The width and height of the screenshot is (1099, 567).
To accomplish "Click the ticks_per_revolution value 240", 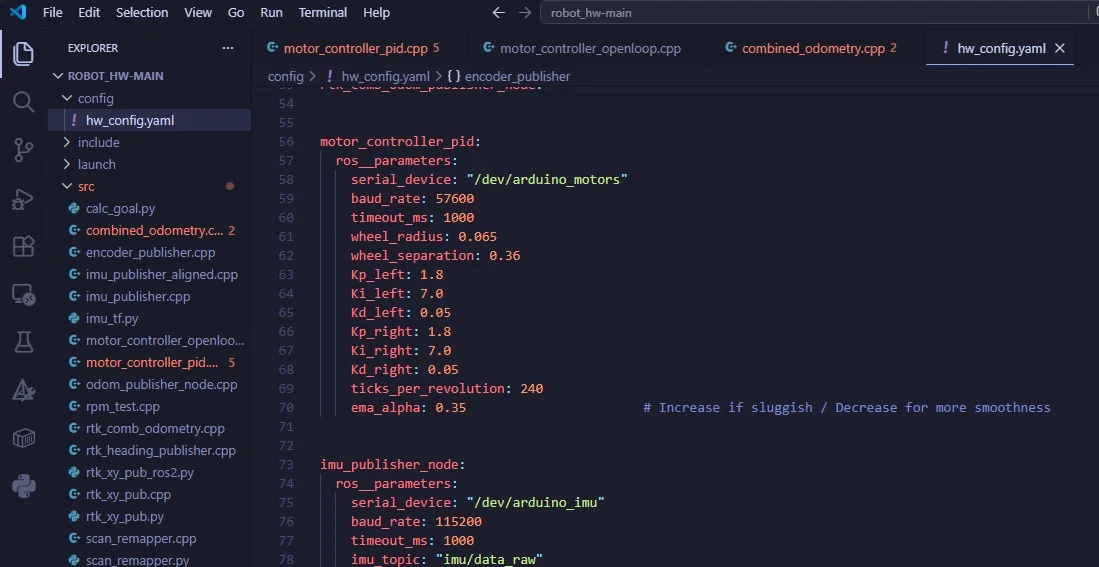I will pos(532,388).
